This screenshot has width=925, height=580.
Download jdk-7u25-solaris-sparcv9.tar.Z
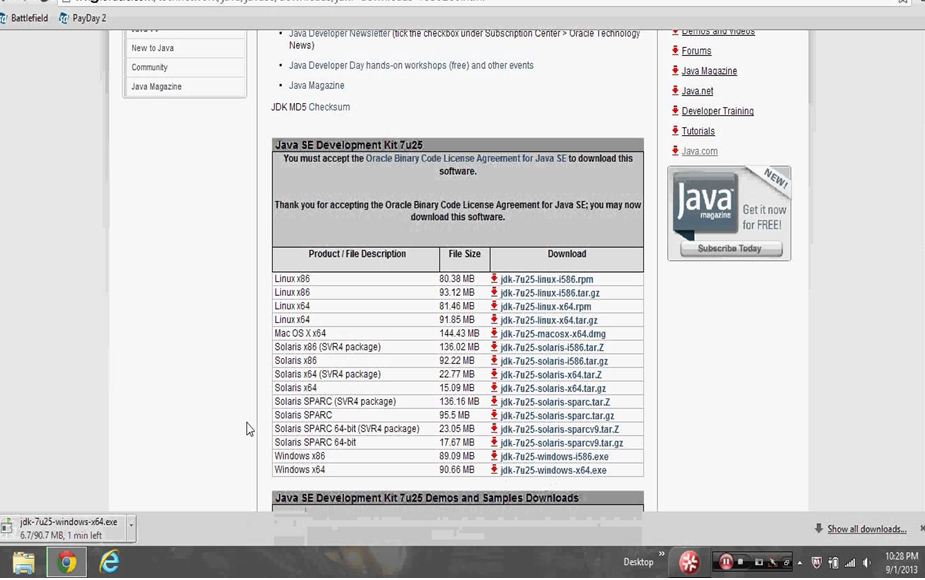click(560, 429)
